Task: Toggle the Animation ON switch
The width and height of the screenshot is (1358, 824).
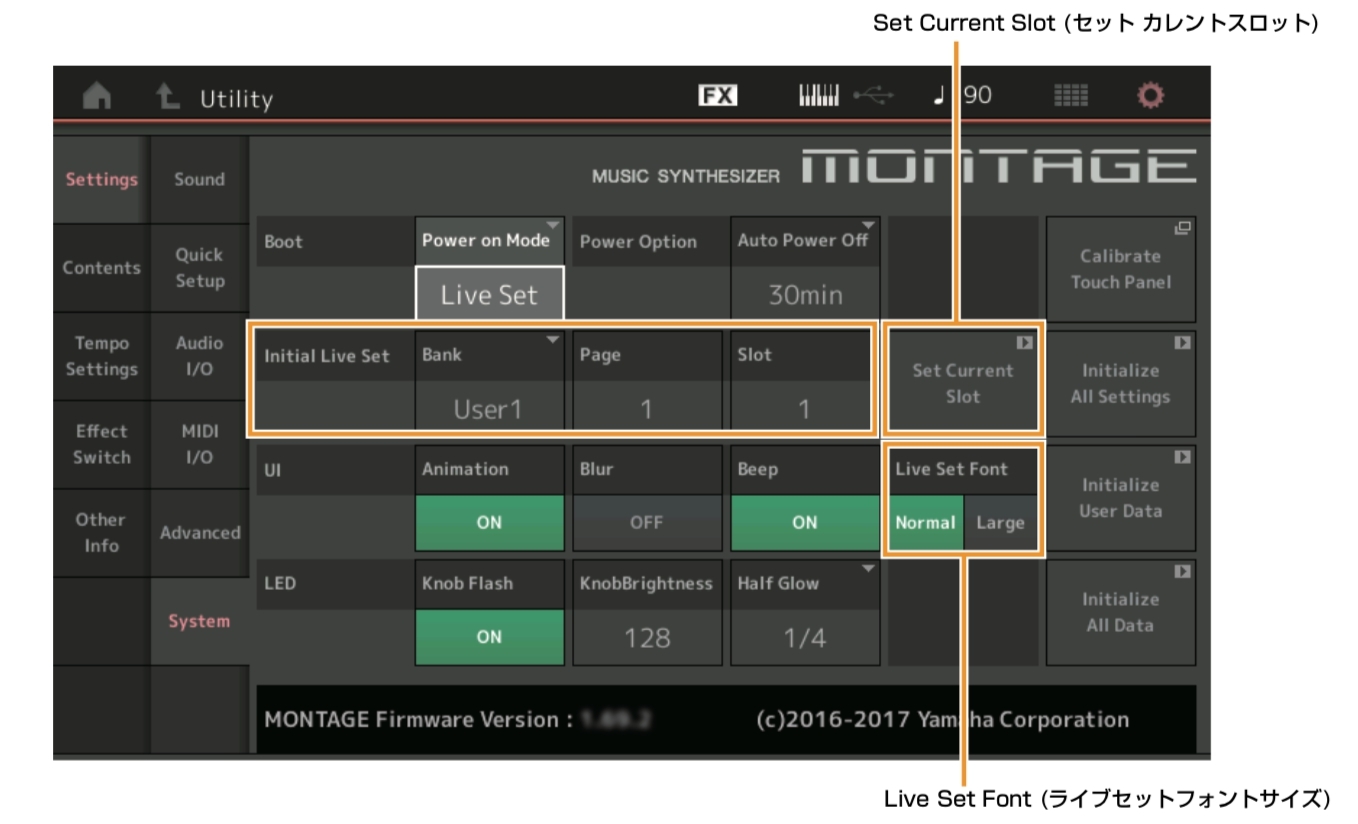Action: tap(490, 522)
